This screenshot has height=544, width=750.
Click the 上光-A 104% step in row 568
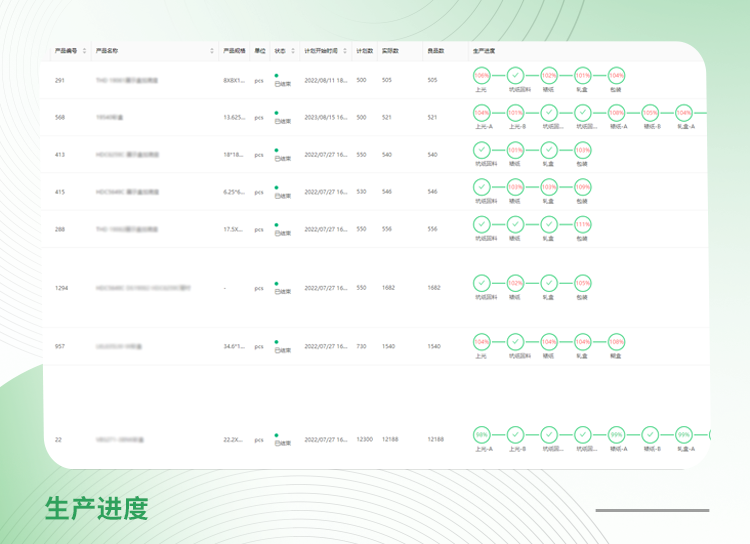click(481, 113)
